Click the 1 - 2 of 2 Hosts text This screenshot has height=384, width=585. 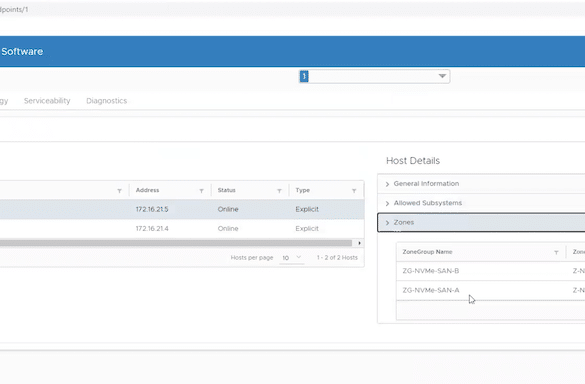(337, 257)
